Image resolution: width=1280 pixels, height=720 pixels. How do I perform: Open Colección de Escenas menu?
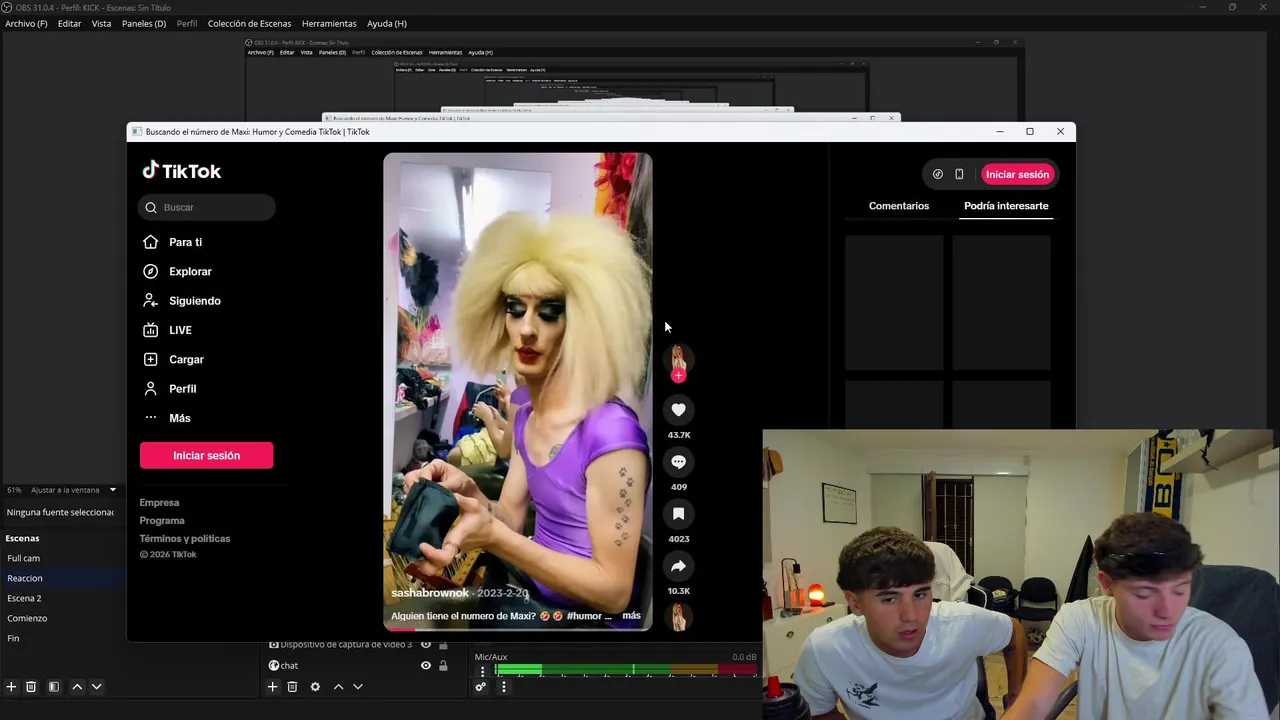click(249, 24)
